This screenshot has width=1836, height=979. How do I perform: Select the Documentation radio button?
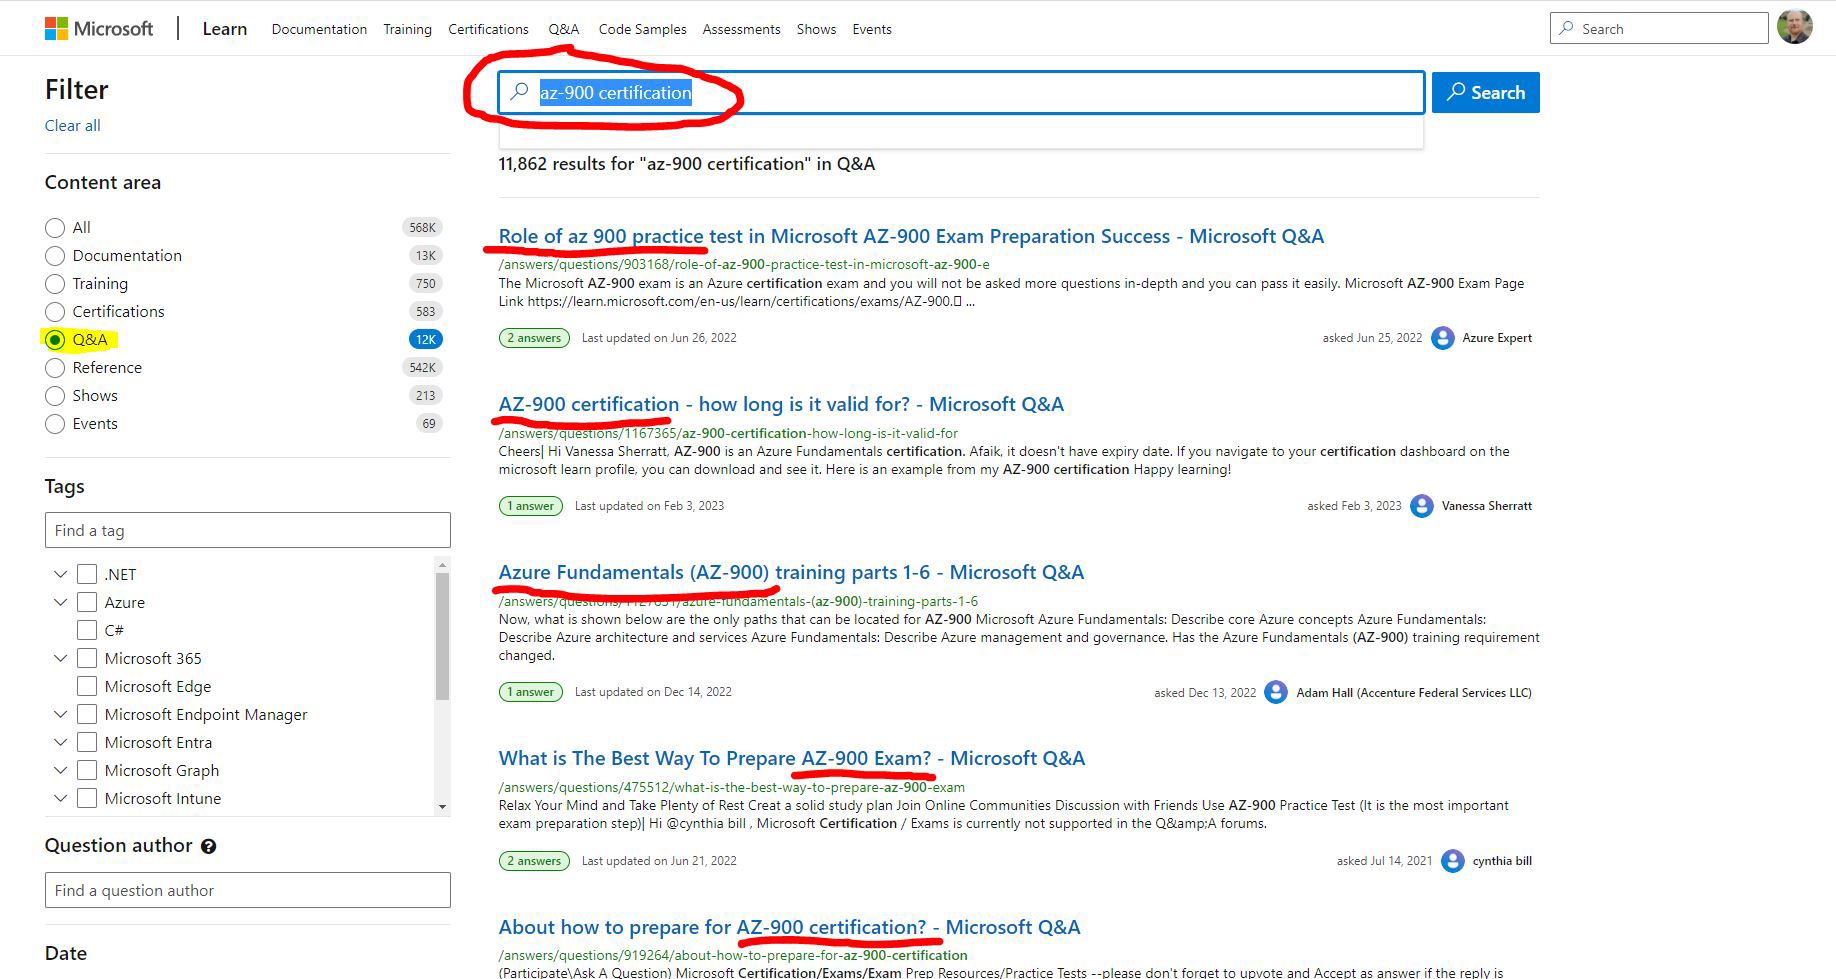pos(55,256)
